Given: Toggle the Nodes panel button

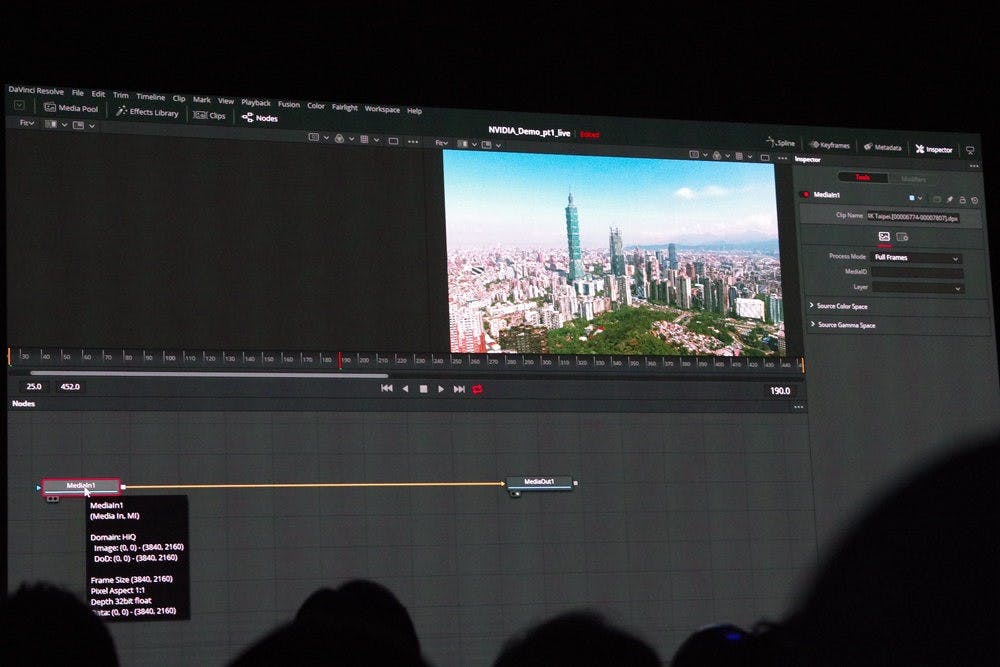Looking at the screenshot, I should pos(260,118).
